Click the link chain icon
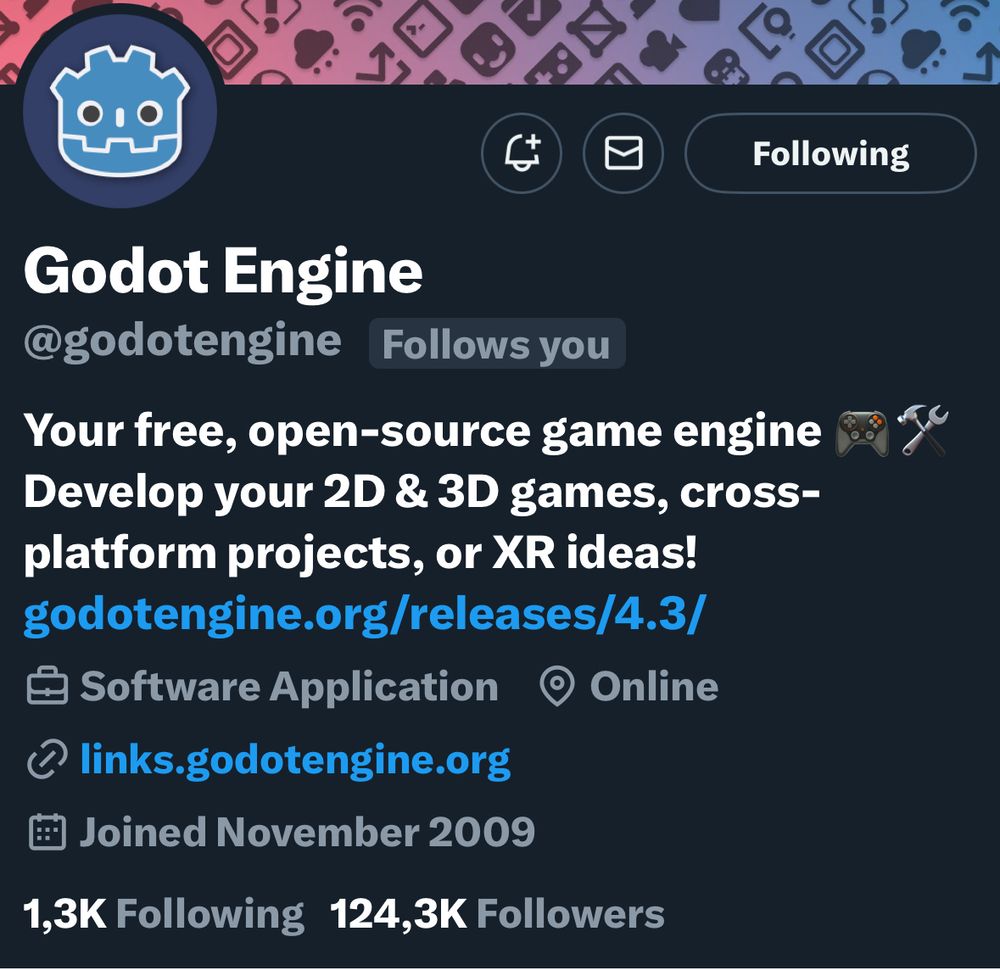 point(47,760)
